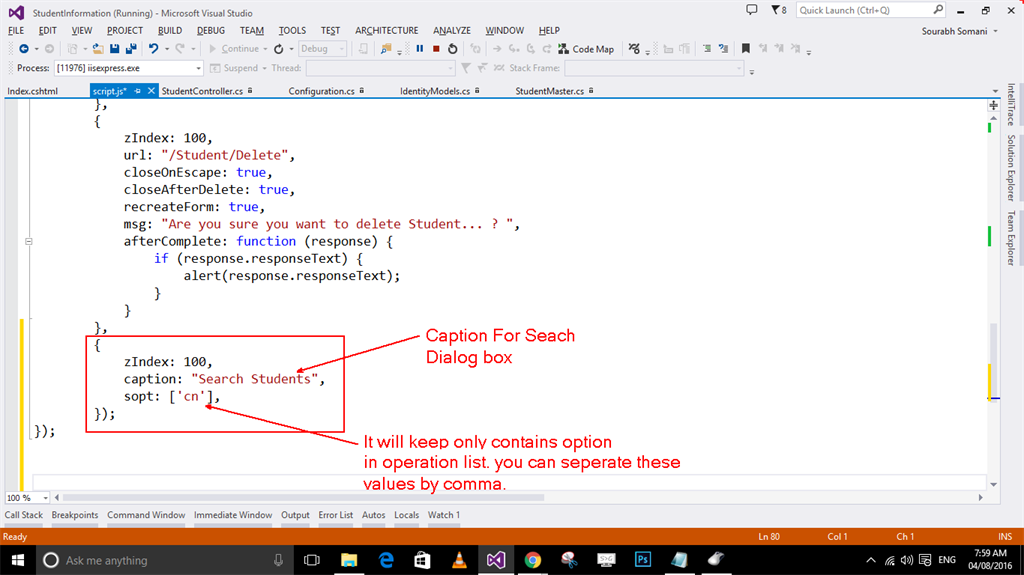Click the Undo arrow icon
The width and height of the screenshot is (1024, 575).
click(153, 48)
